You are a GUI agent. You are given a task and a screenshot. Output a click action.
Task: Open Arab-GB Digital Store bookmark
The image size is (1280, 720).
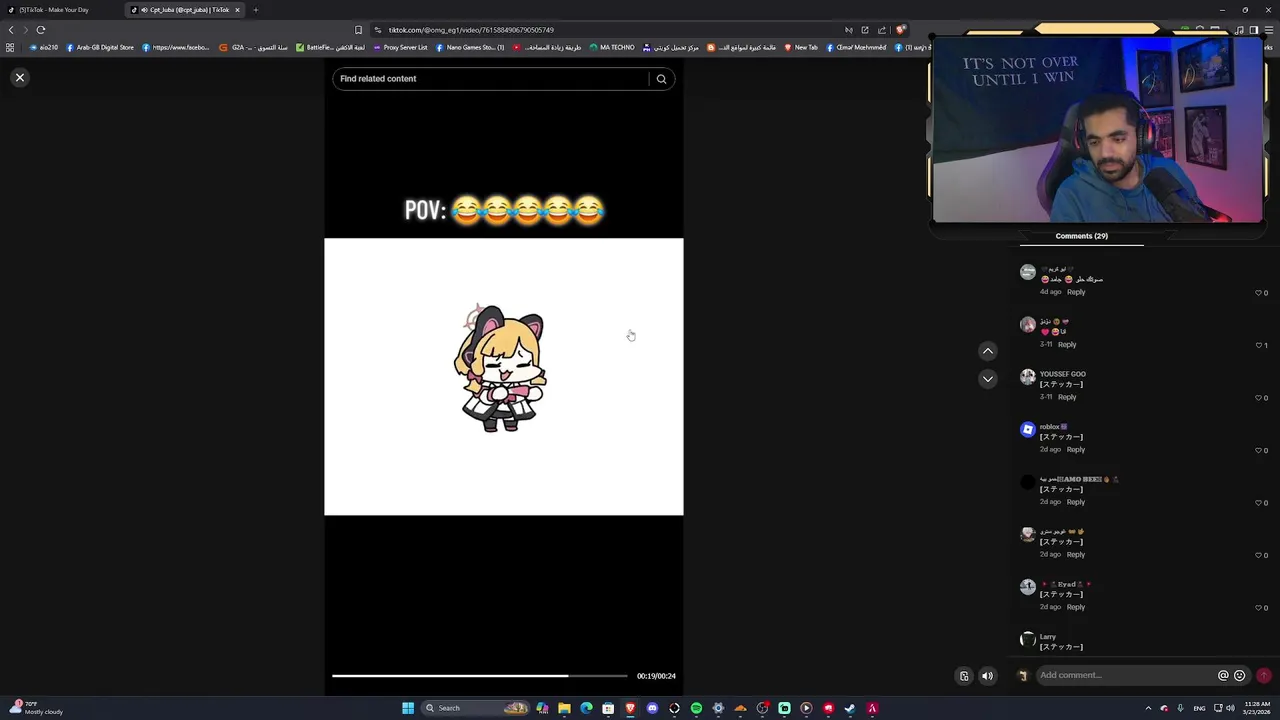pos(100,47)
